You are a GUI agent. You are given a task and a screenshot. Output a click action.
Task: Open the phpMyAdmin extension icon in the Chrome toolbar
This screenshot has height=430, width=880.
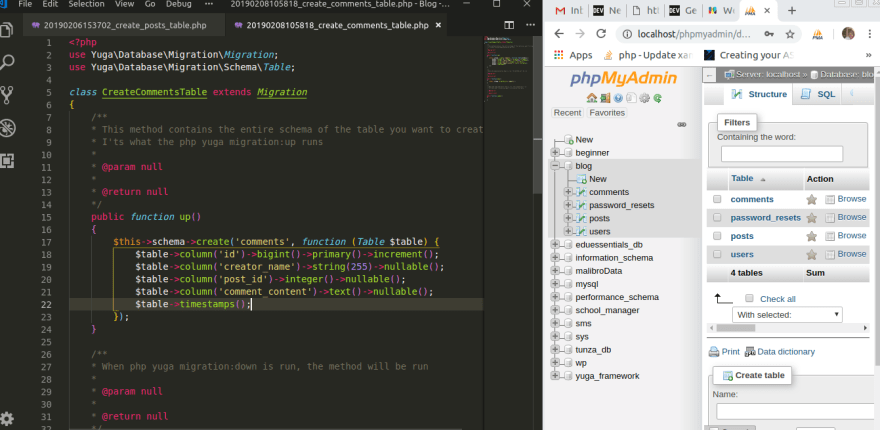click(x=818, y=34)
